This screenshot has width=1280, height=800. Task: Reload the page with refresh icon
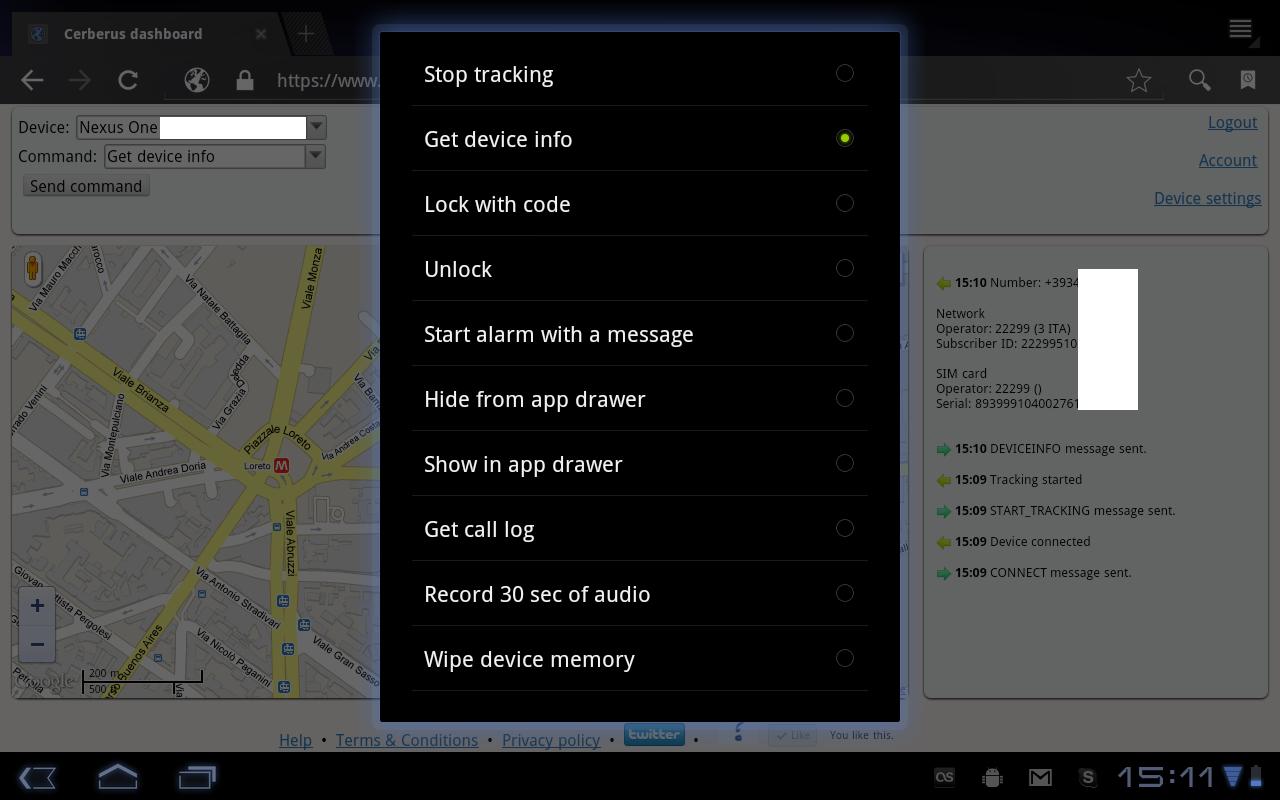click(128, 81)
